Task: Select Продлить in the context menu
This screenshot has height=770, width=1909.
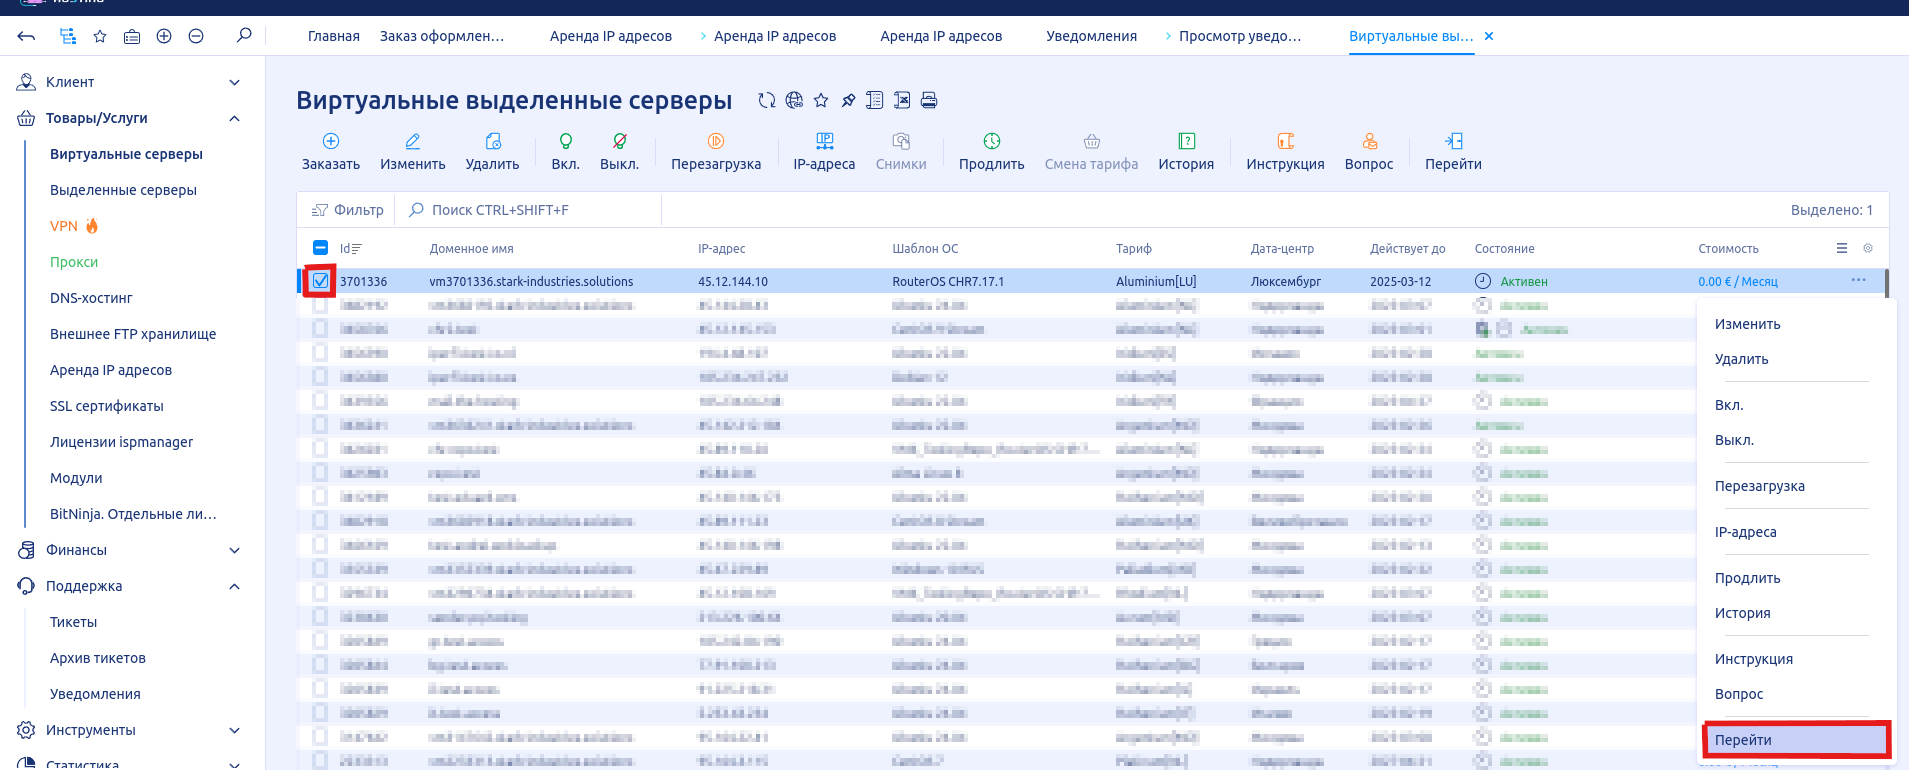Action: pos(1748,578)
